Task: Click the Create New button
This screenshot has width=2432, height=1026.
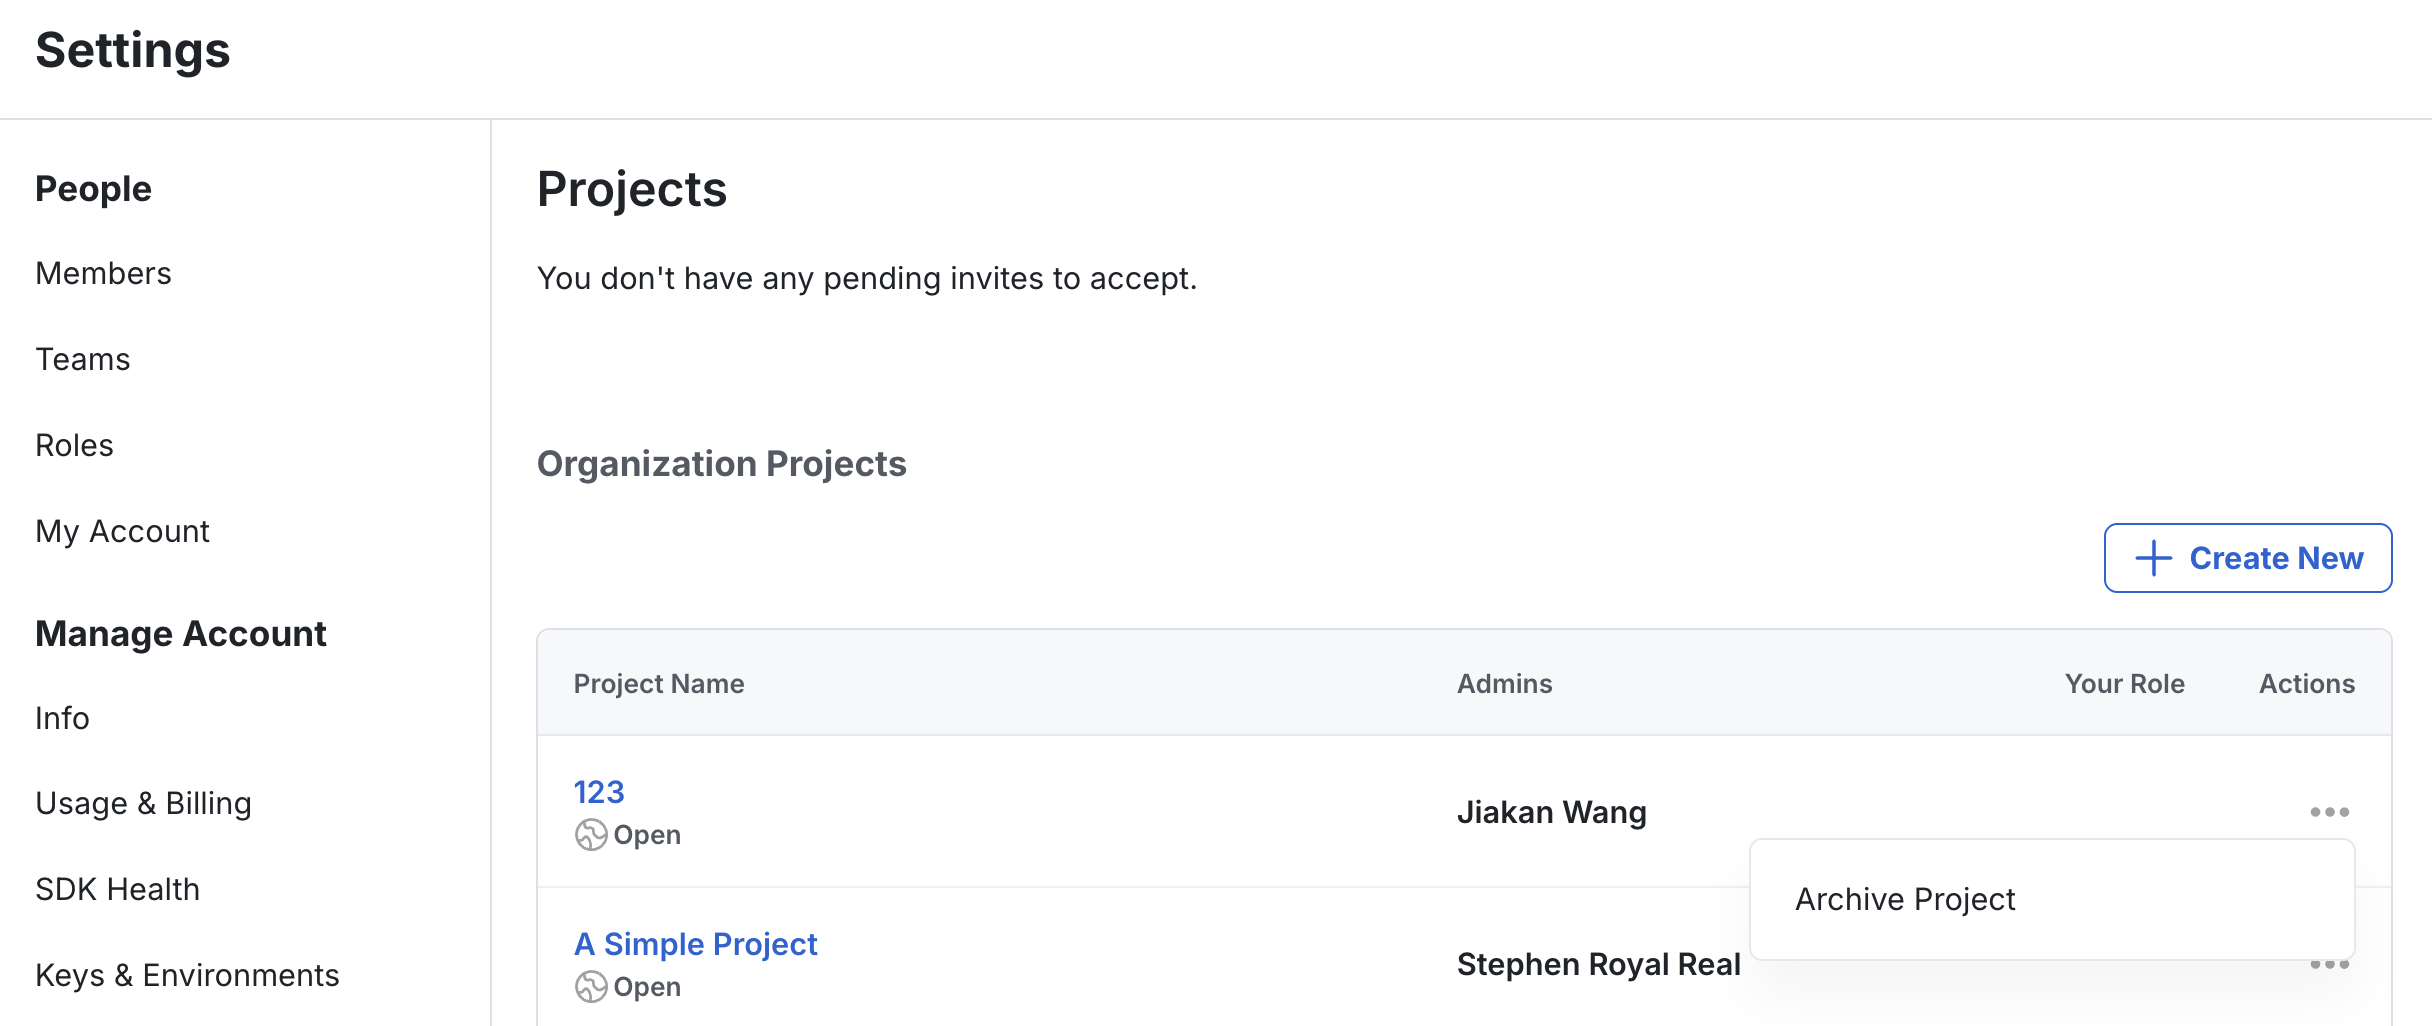Action: point(2248,557)
